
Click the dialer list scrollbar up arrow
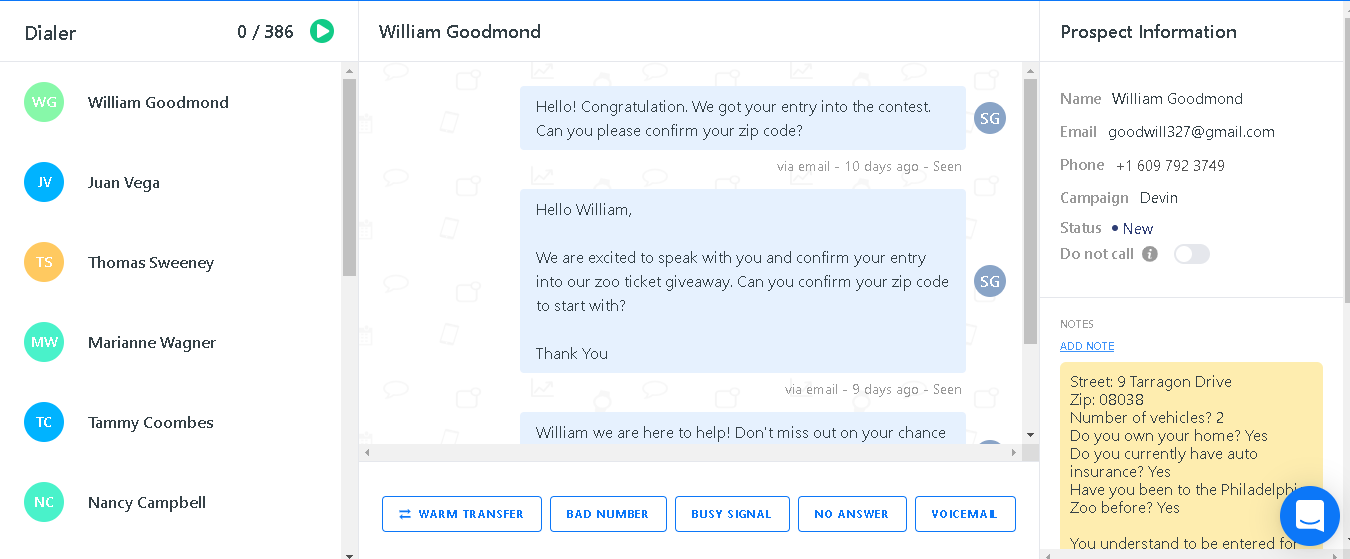(349, 70)
